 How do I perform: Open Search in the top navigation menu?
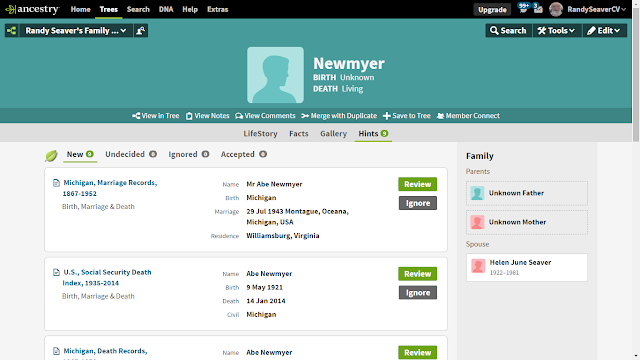tap(138, 9)
